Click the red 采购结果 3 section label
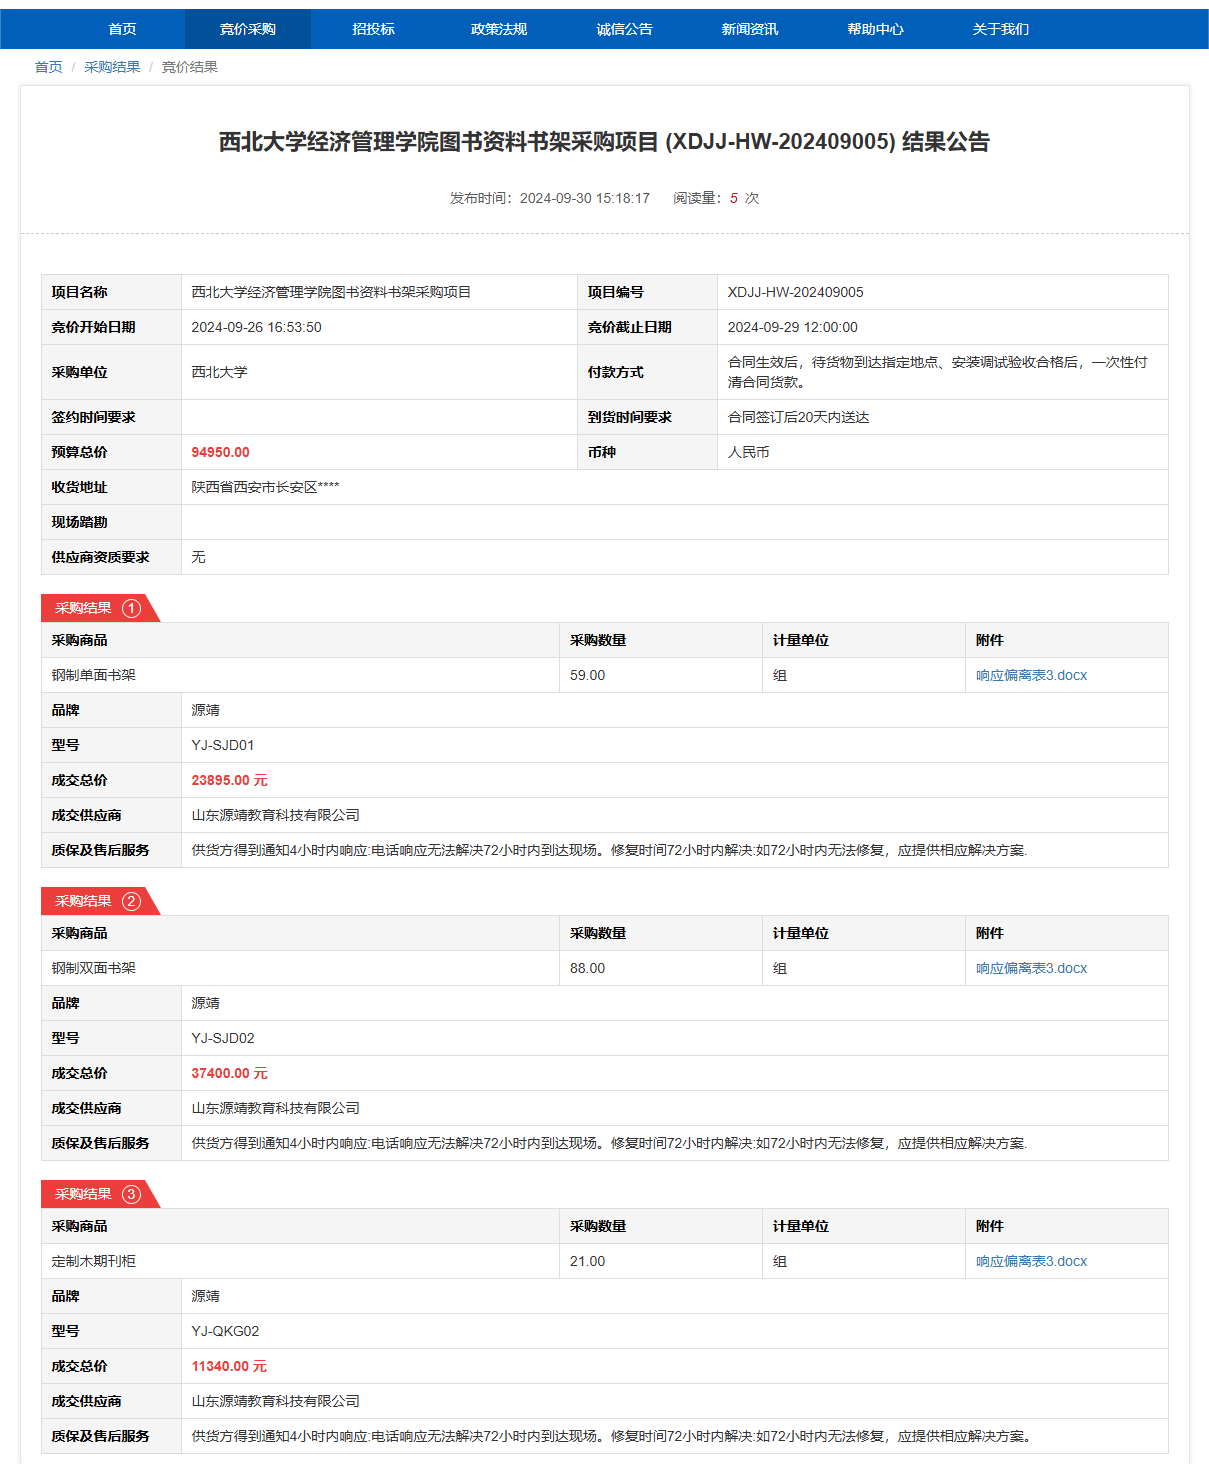This screenshot has height=1464, width=1209. click(97, 1194)
